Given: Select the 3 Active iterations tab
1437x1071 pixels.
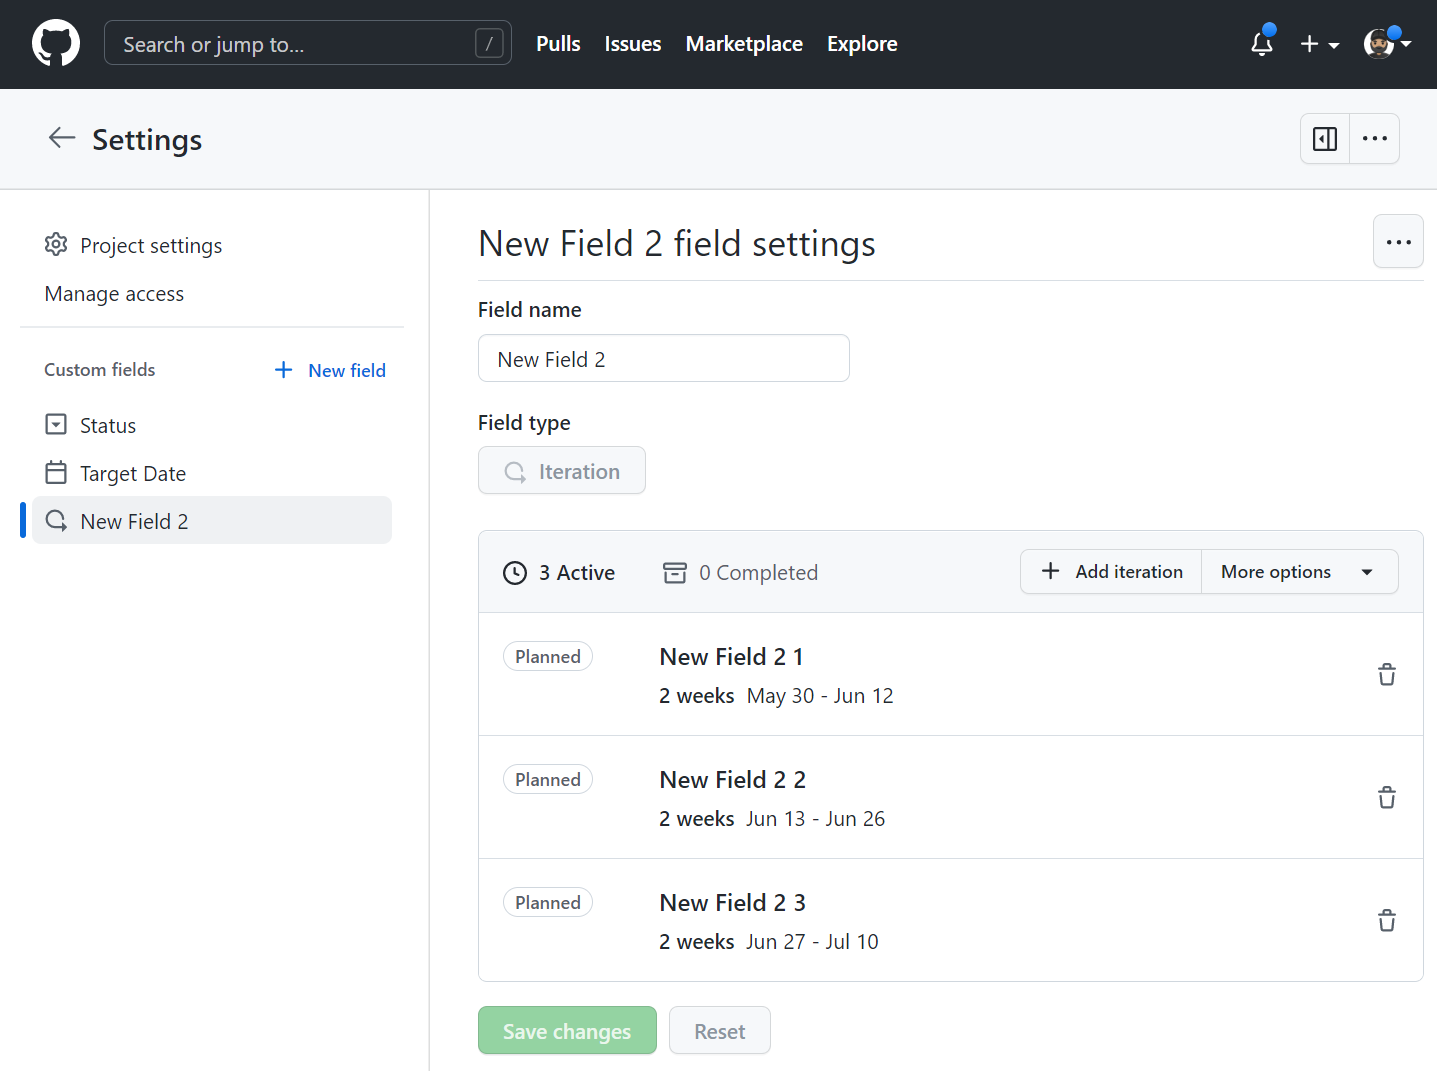Looking at the screenshot, I should tap(559, 572).
